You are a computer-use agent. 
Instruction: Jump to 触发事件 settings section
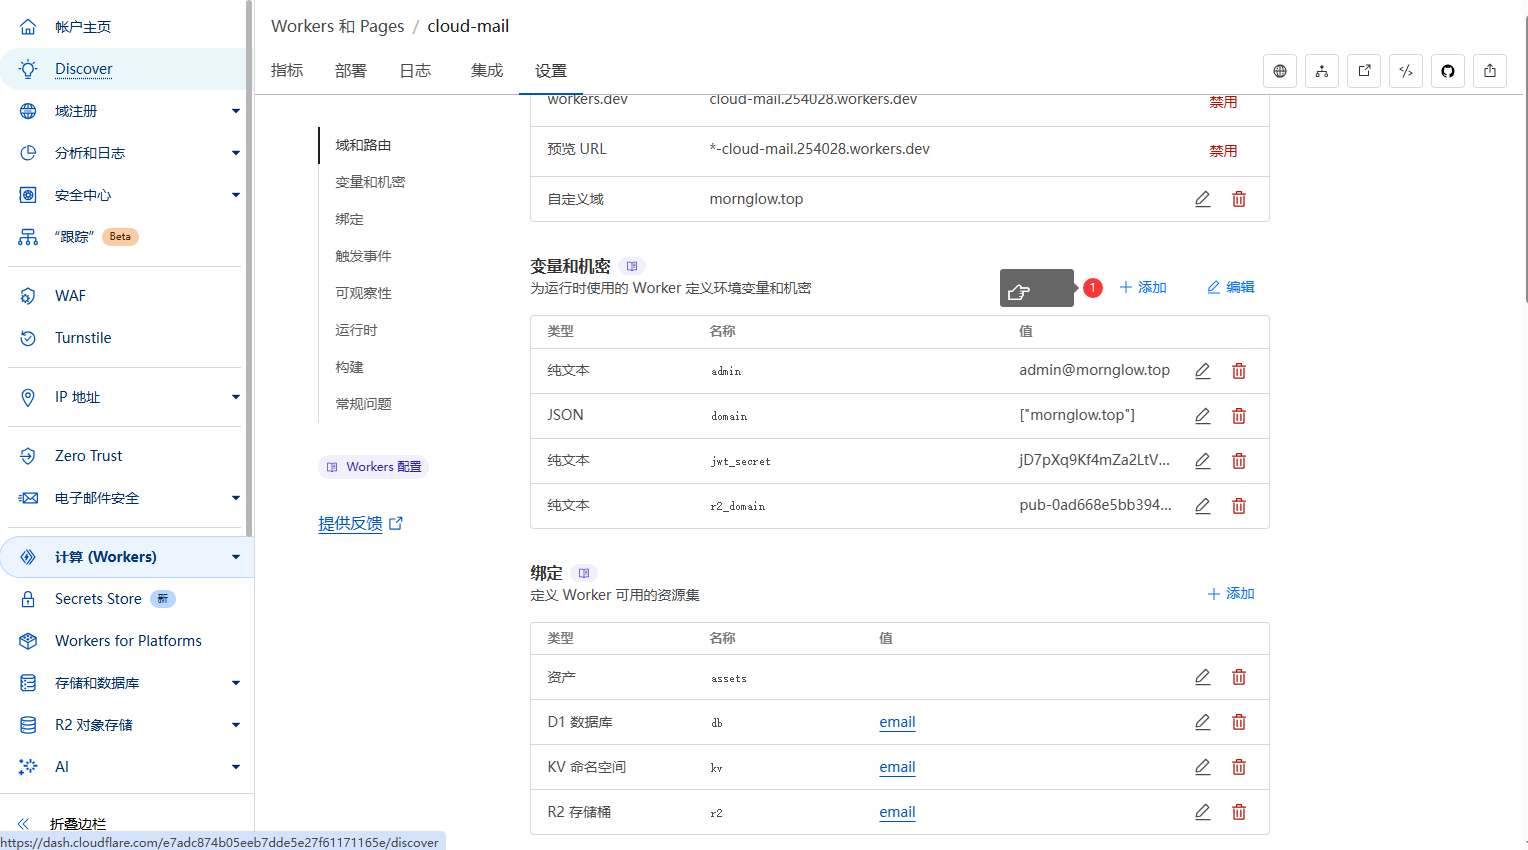click(x=363, y=256)
